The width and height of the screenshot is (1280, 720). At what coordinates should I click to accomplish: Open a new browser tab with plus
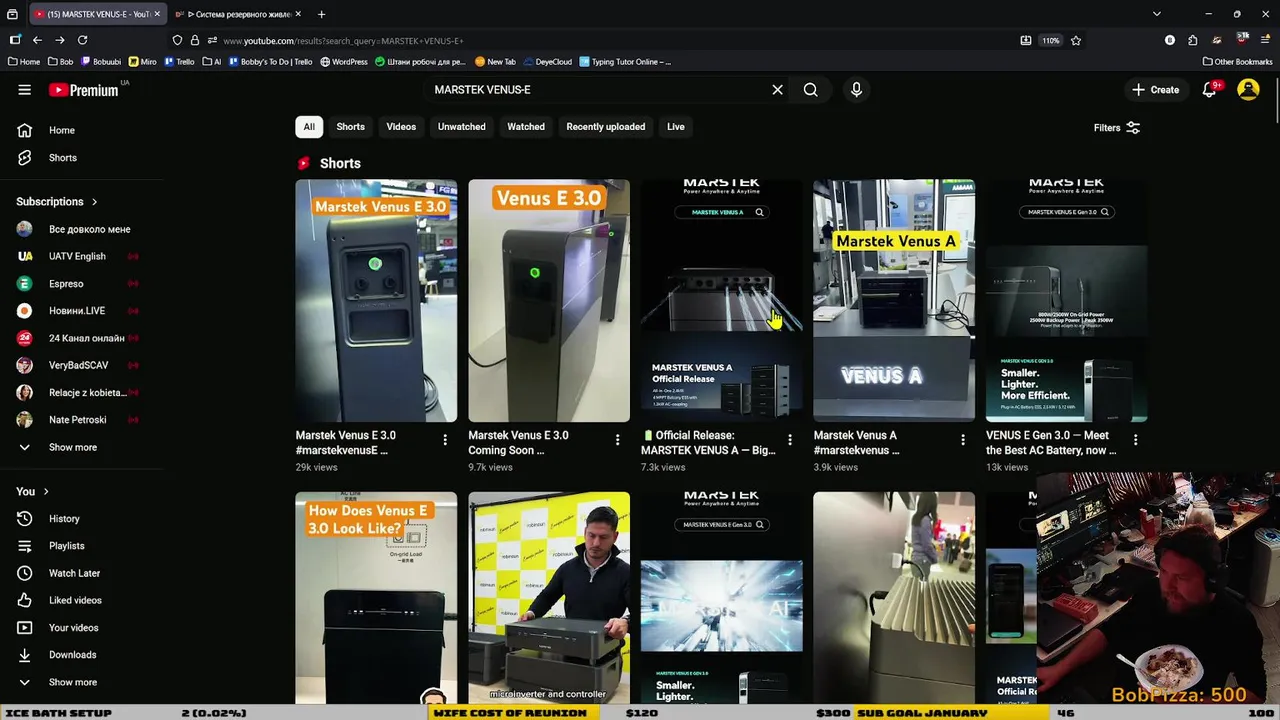point(321,14)
